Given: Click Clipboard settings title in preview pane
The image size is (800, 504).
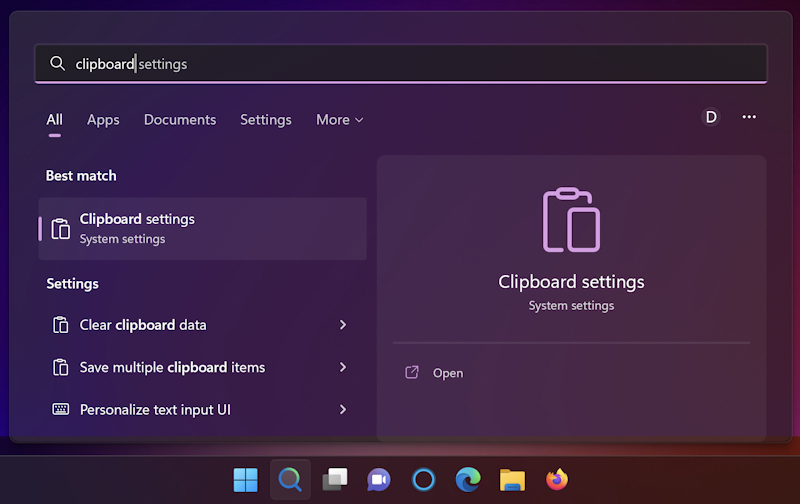Looking at the screenshot, I should (x=571, y=282).
